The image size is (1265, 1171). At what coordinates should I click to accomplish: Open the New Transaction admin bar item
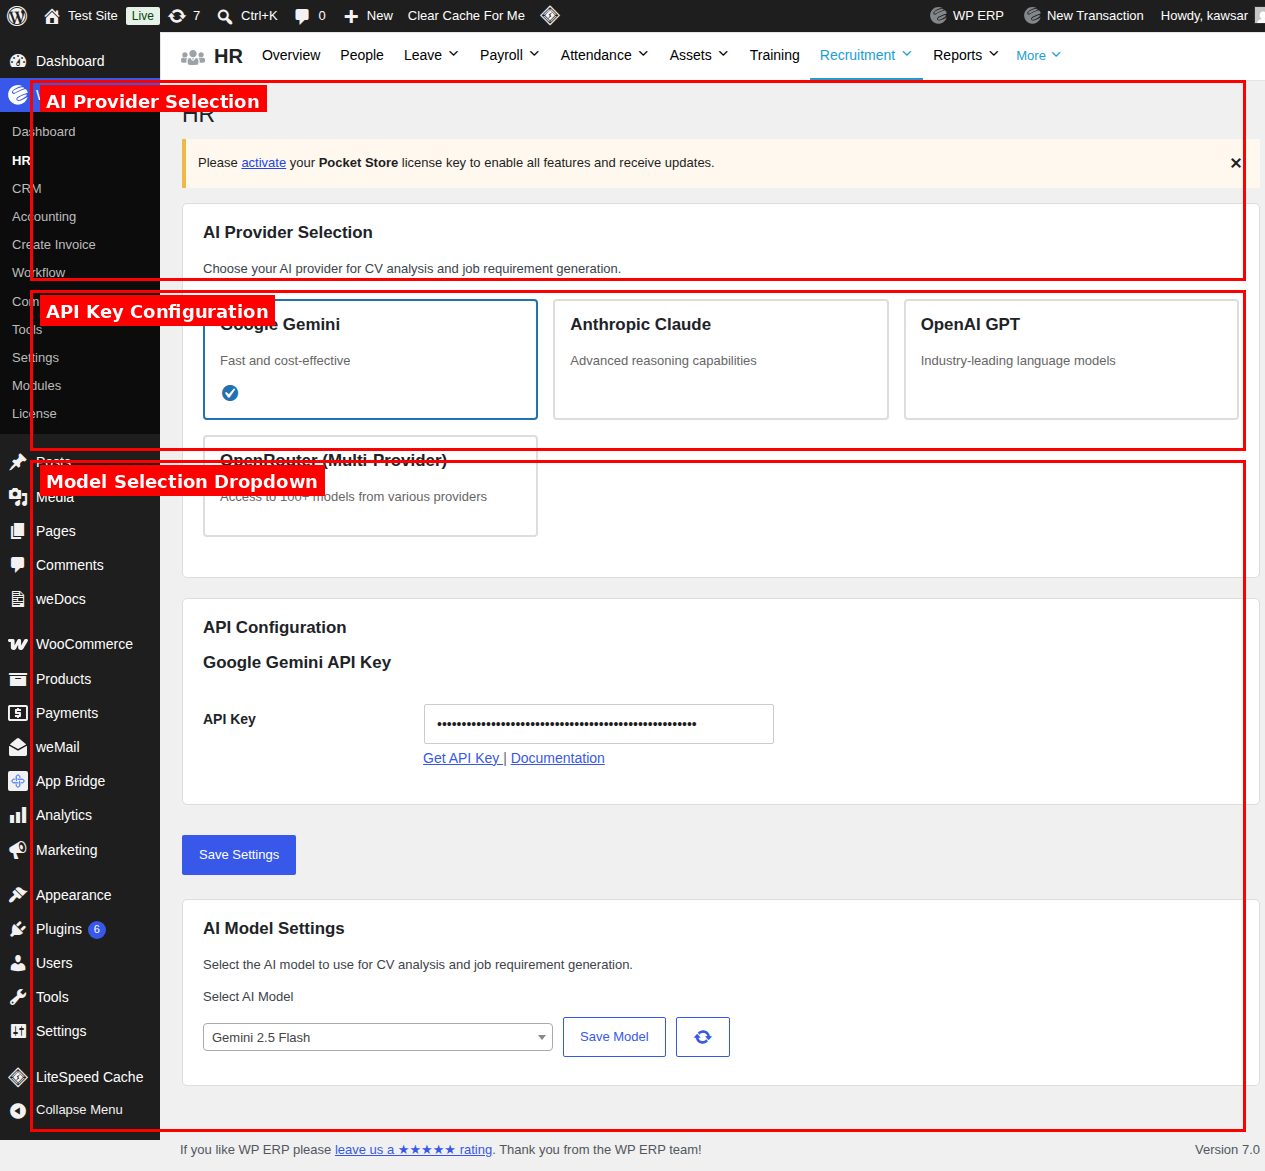point(1084,16)
